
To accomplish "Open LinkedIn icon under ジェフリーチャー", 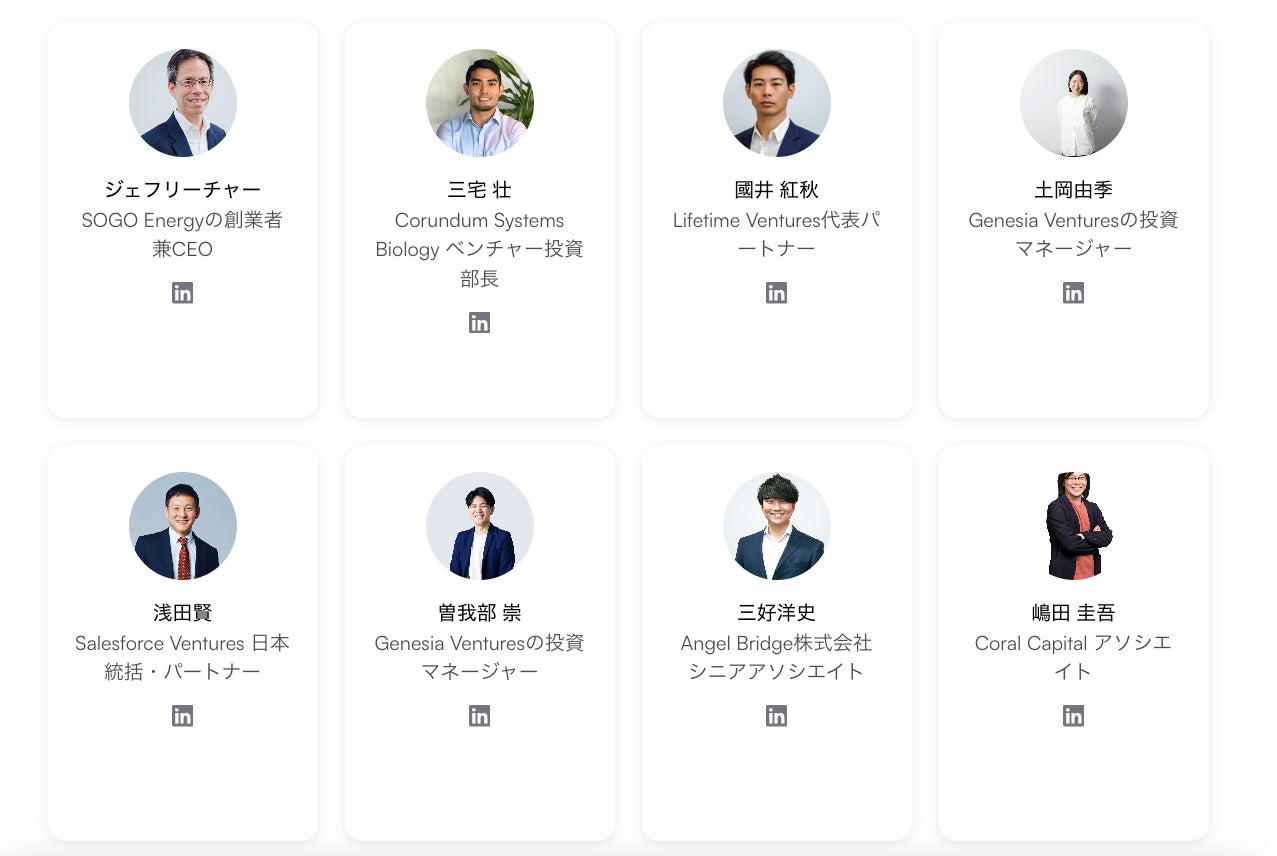I will pyautogui.click(x=182, y=293).
